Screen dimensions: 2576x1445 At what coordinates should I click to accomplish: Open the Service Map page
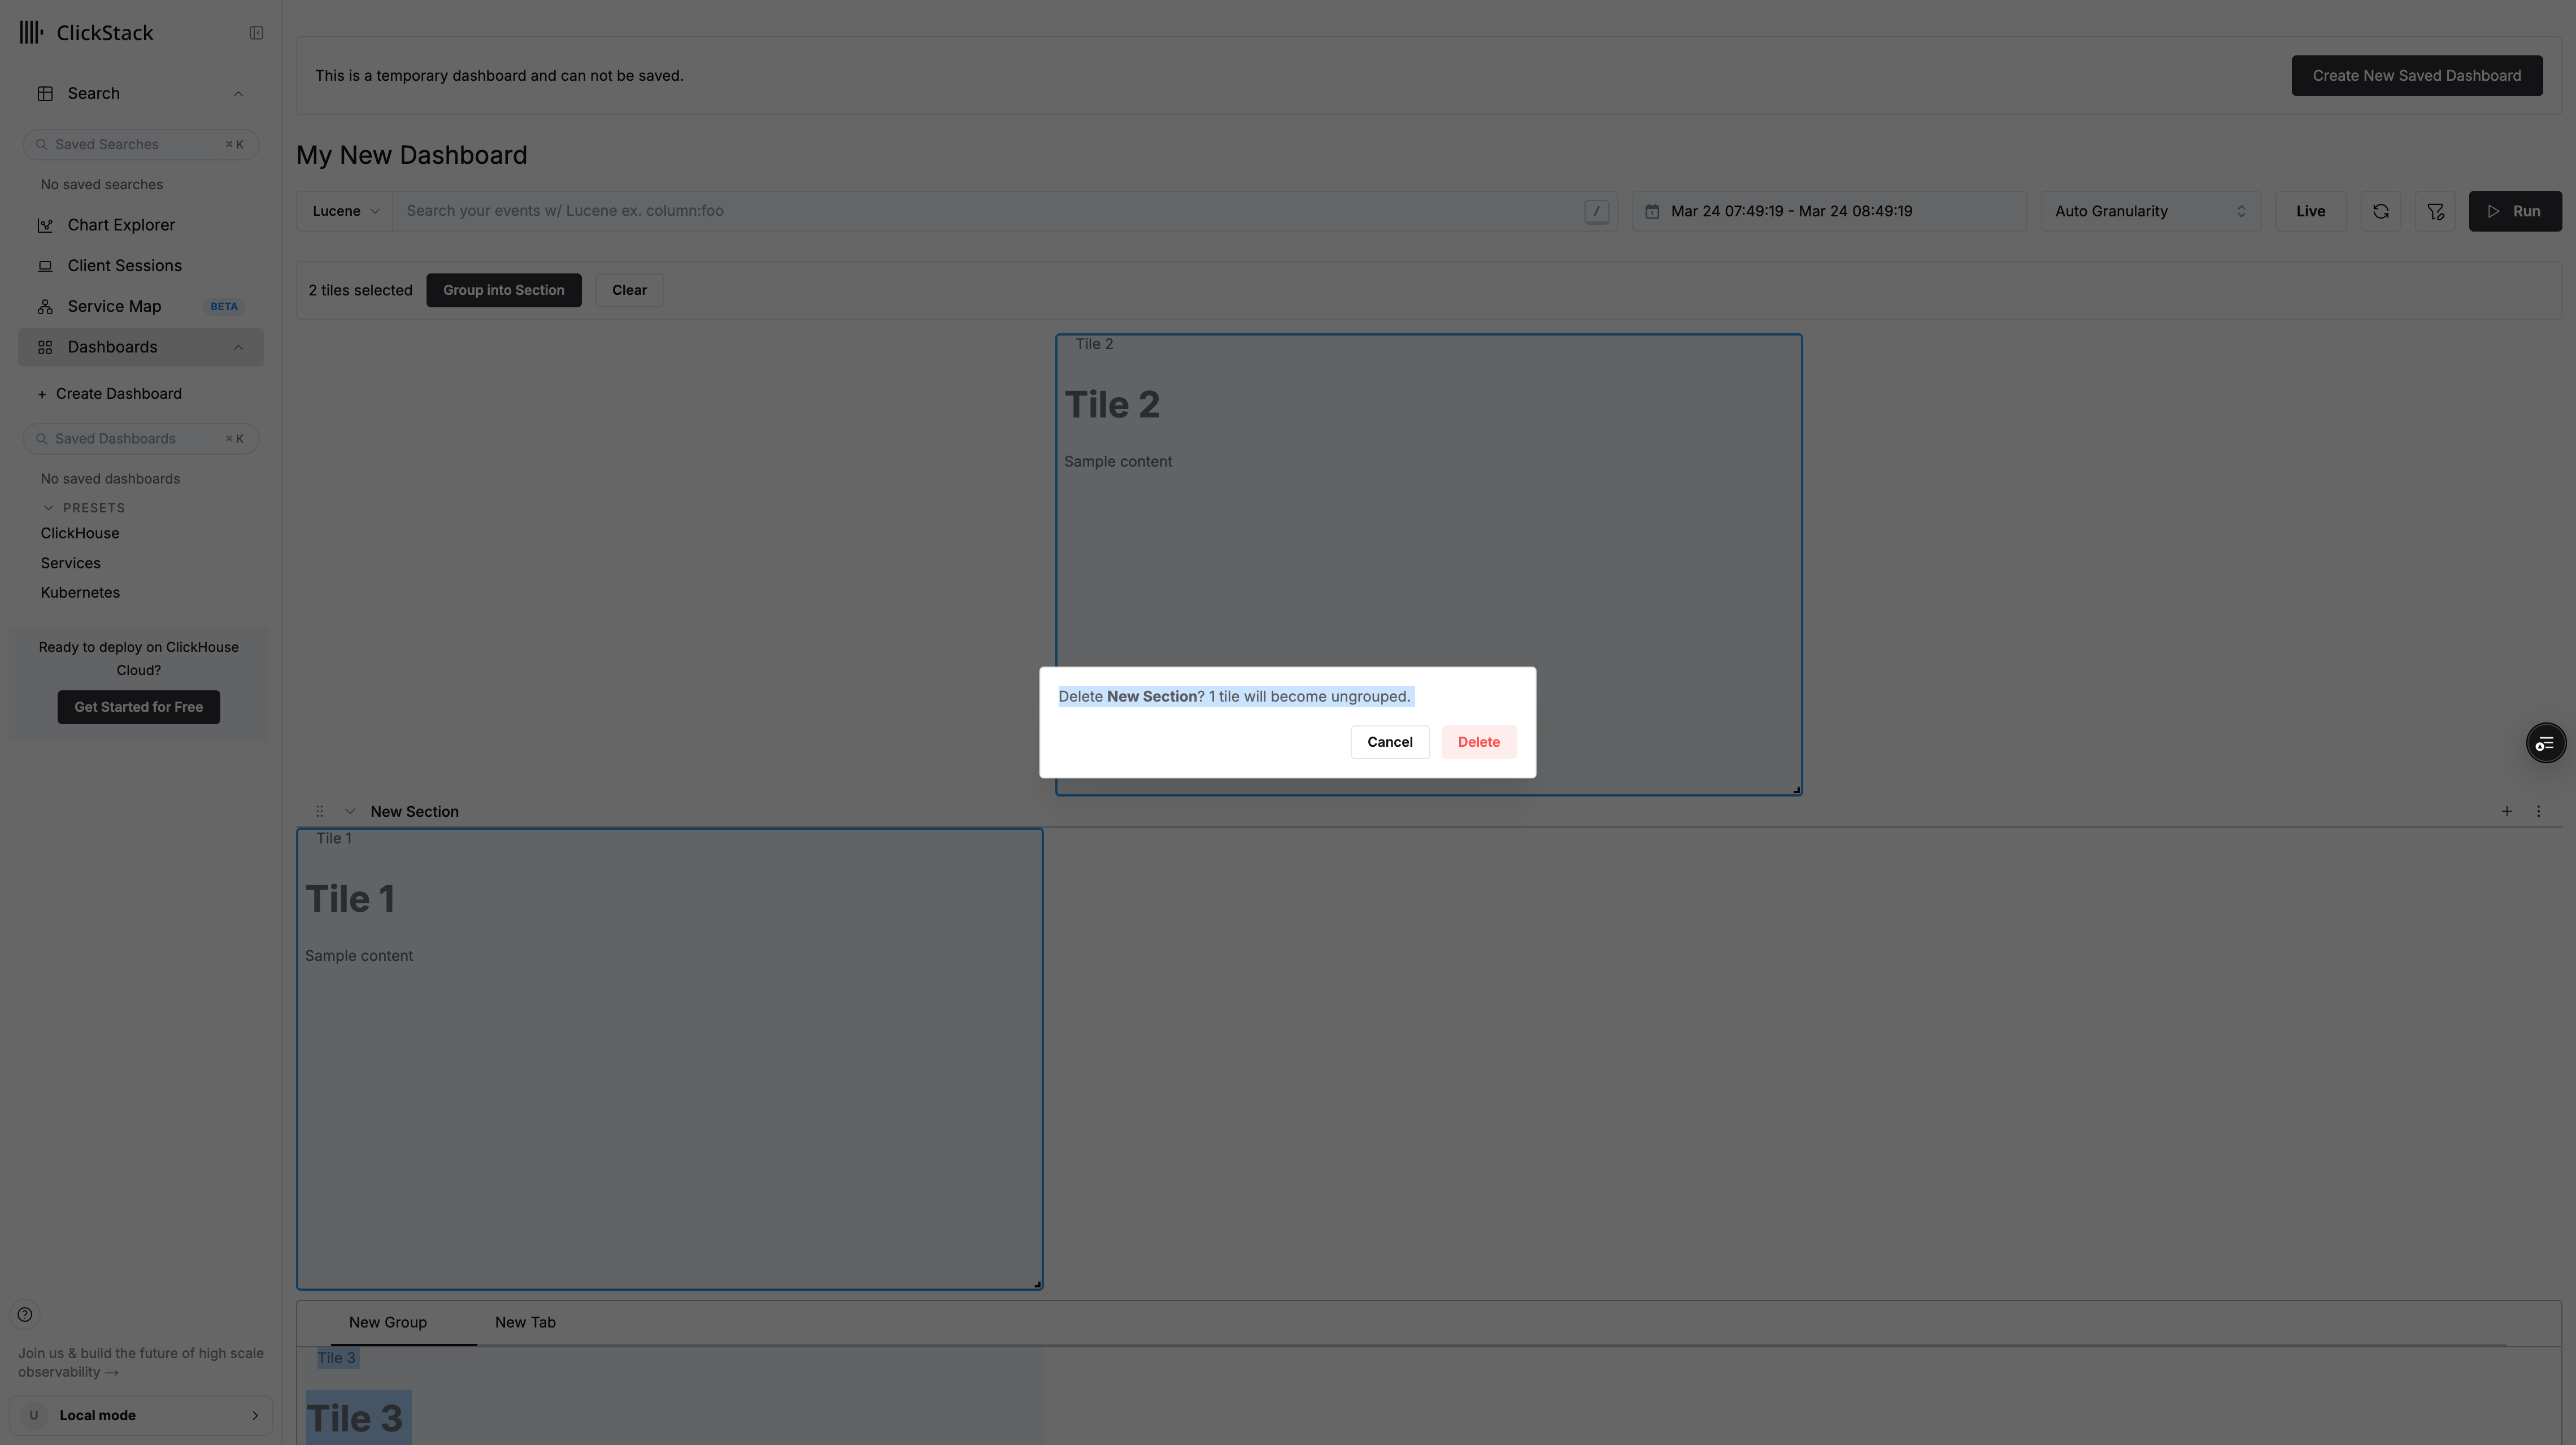114,306
